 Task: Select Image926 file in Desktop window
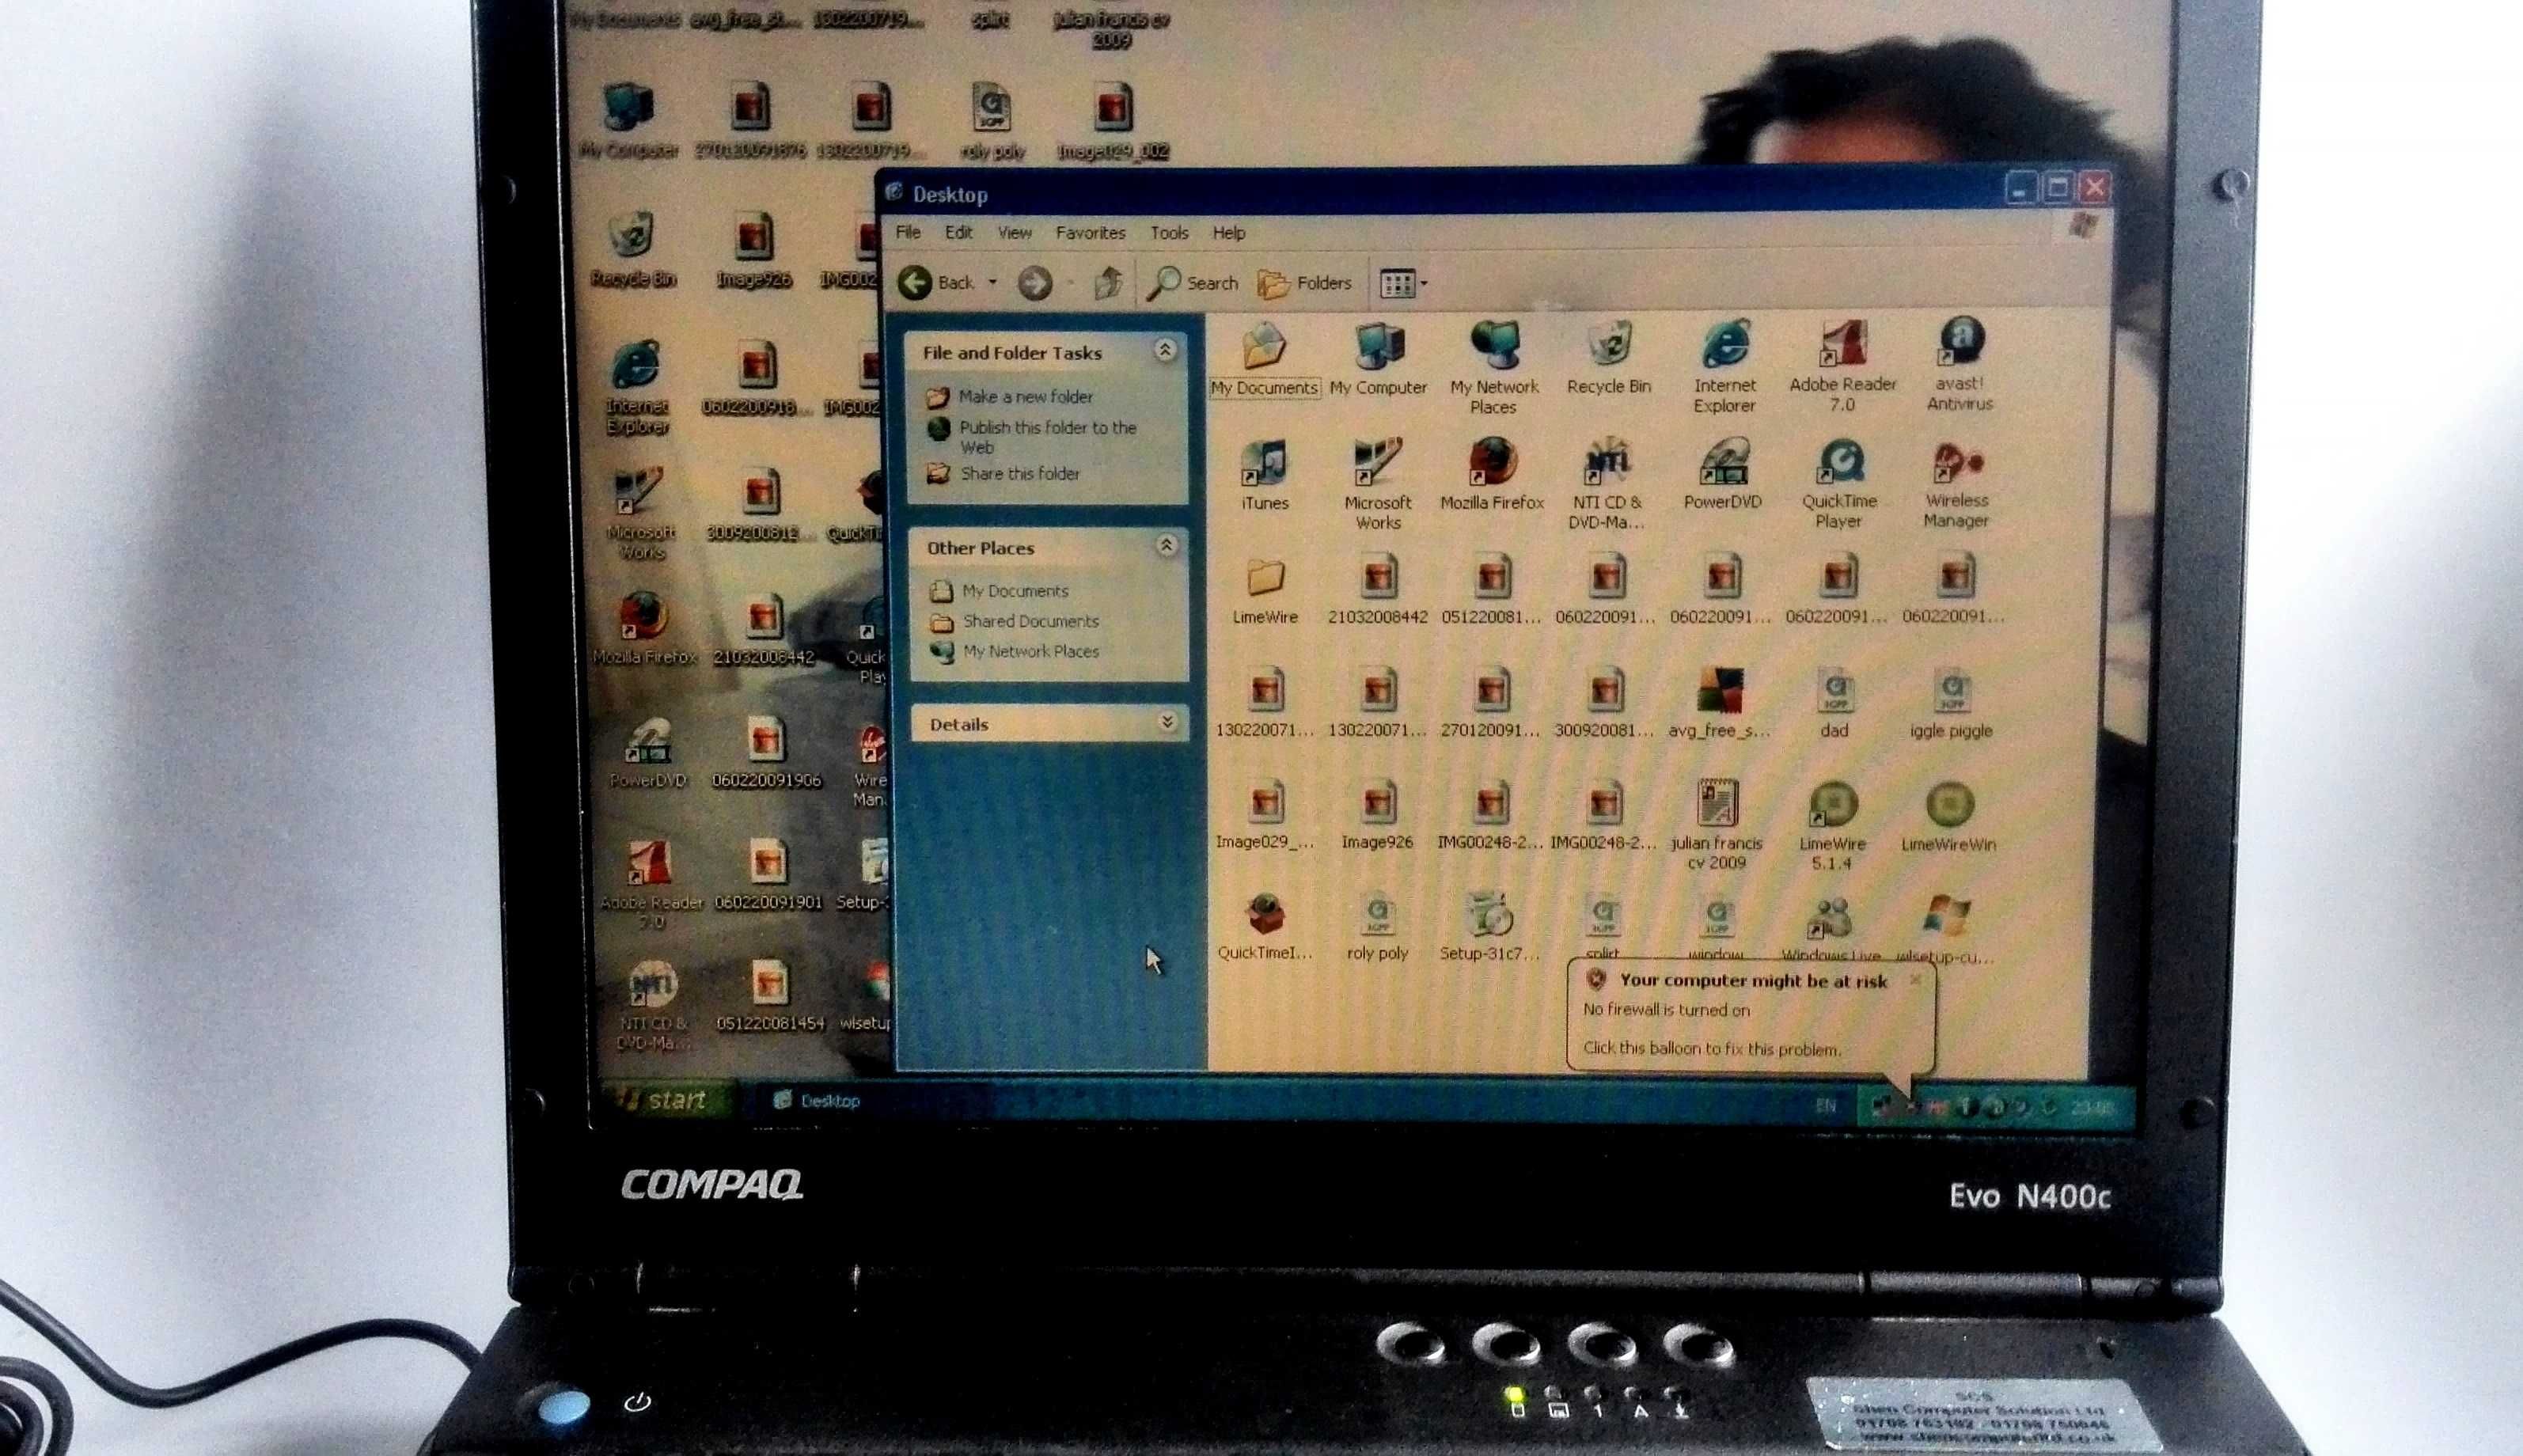pyautogui.click(x=1377, y=816)
